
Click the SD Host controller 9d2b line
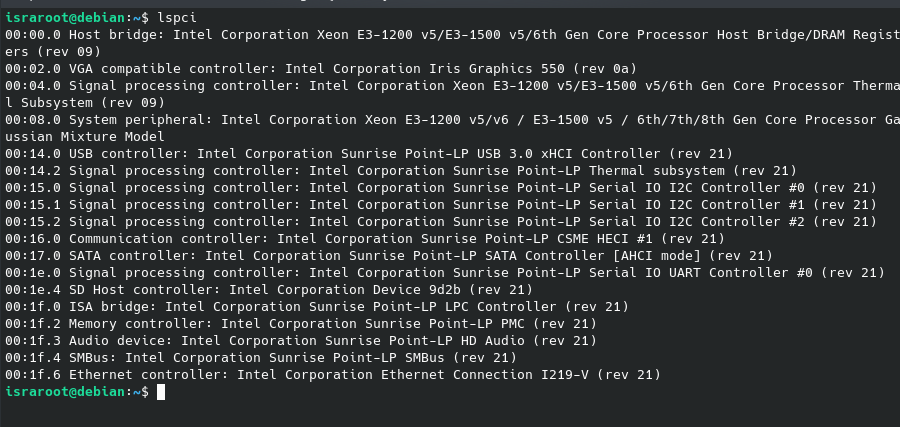coord(269,290)
